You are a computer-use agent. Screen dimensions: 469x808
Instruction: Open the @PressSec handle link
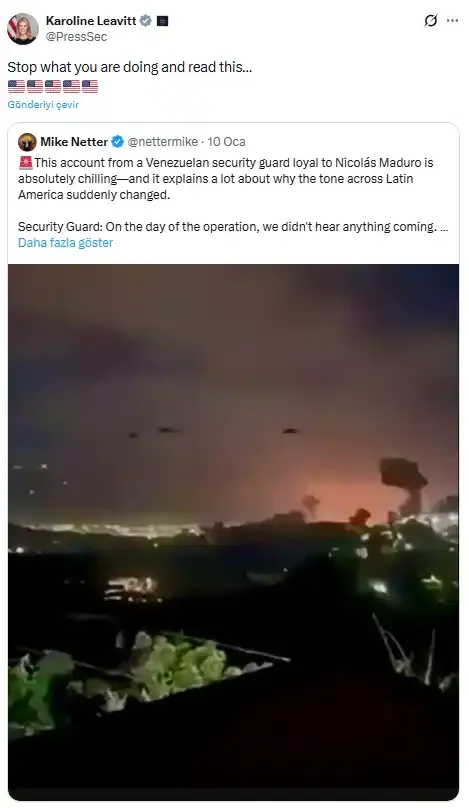click(76, 37)
